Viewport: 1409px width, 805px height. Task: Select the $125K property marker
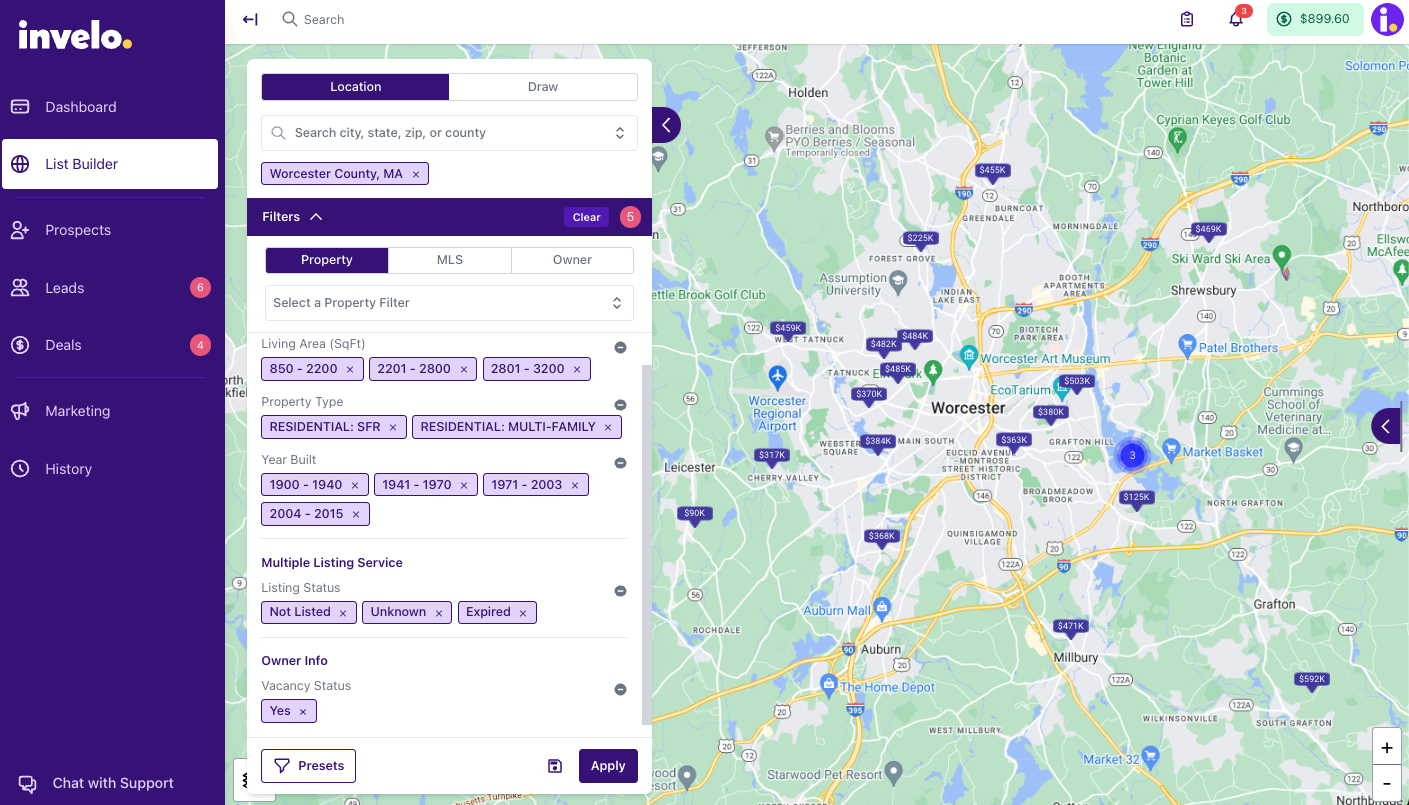tap(1136, 498)
